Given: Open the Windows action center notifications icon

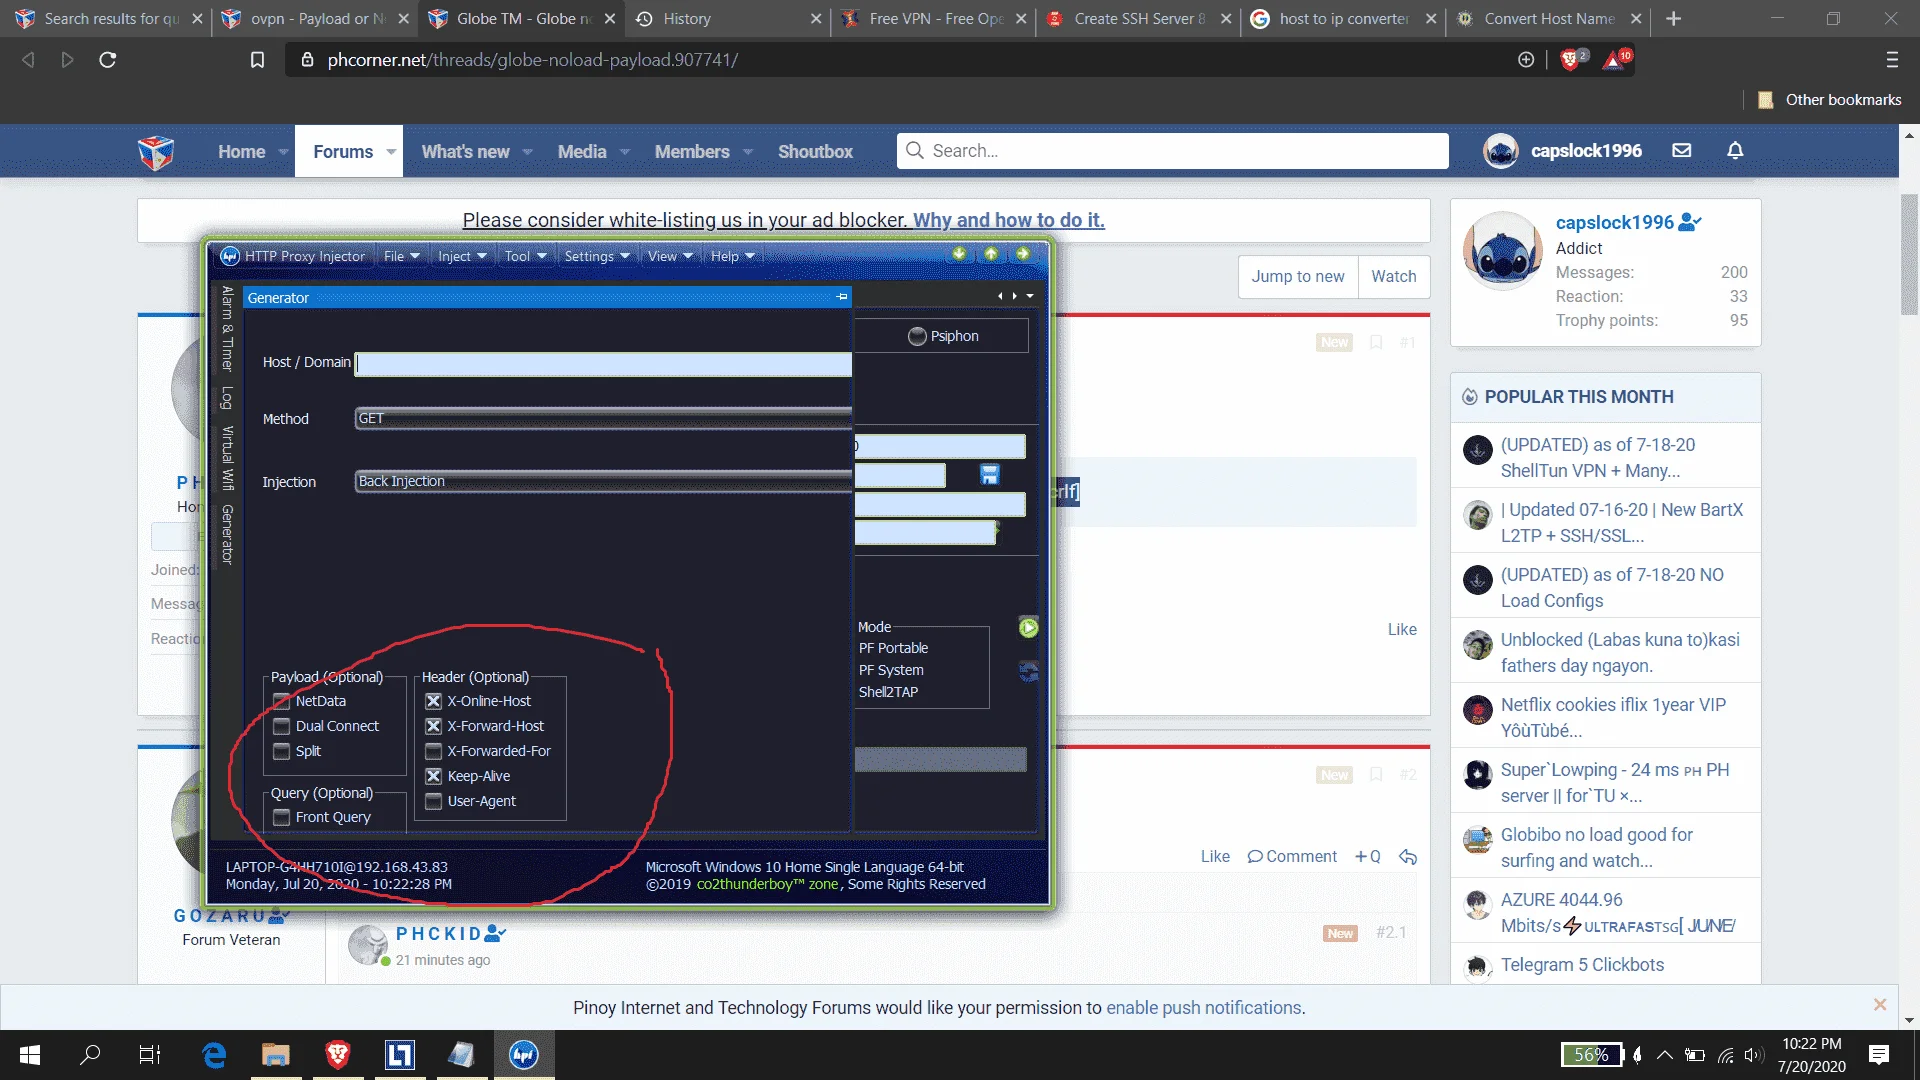Looking at the screenshot, I should [1879, 1055].
